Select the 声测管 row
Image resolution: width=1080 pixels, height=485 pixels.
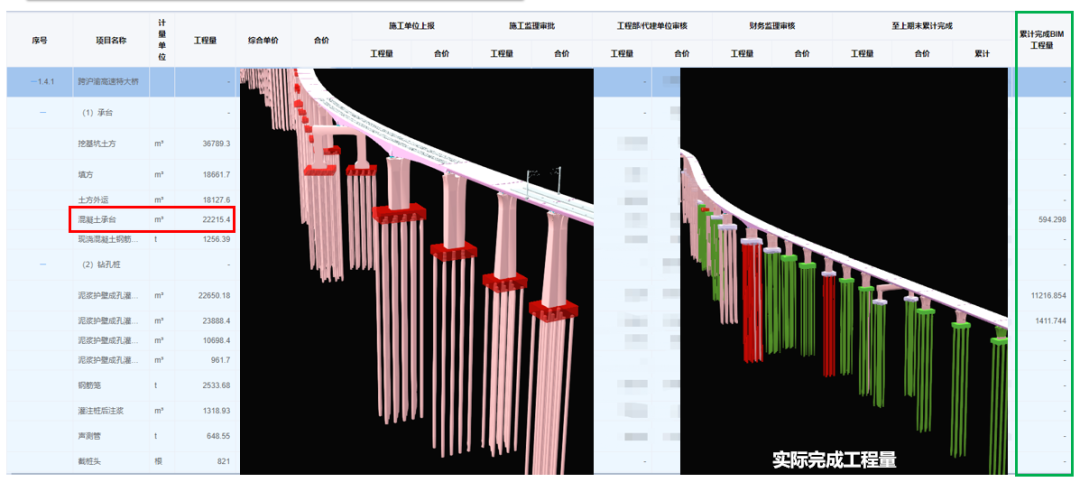92,436
